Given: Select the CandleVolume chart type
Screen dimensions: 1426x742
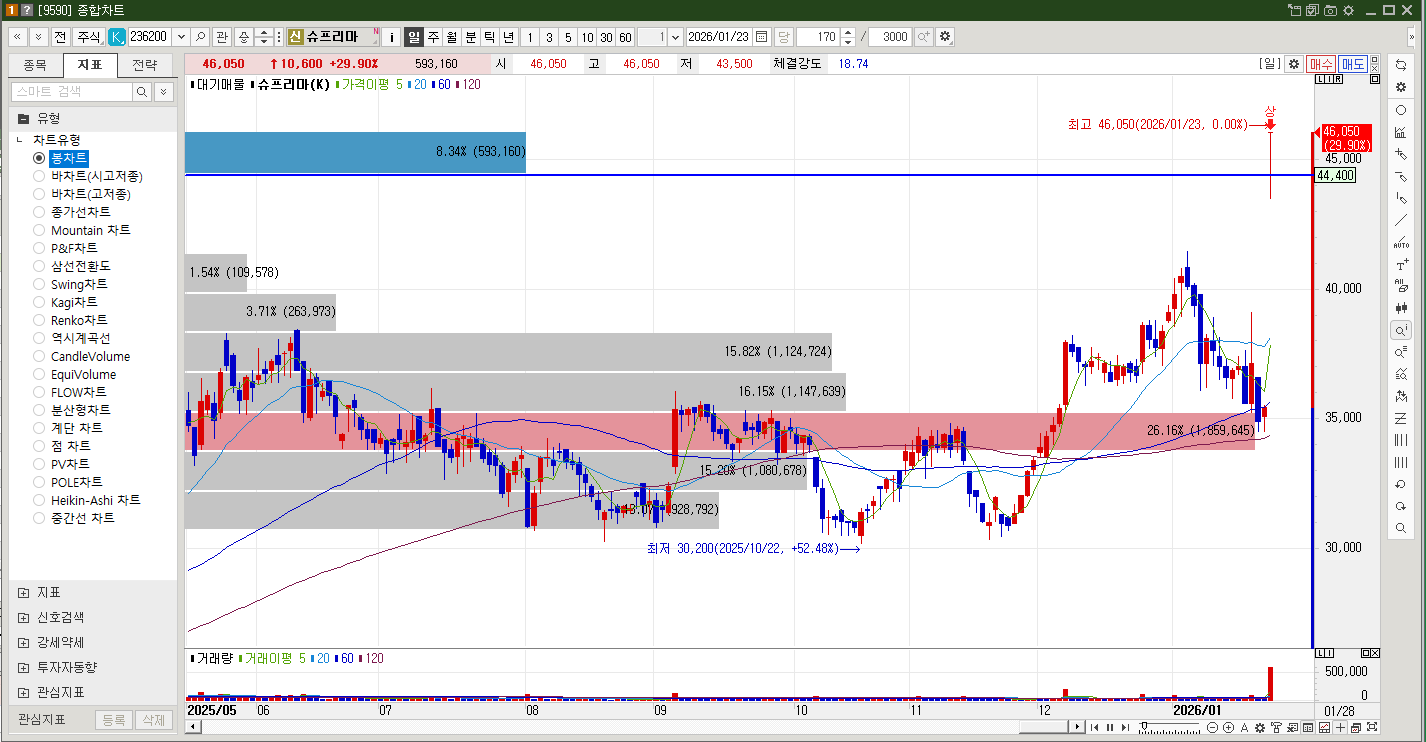Looking at the screenshot, I should pyautogui.click(x=39, y=356).
